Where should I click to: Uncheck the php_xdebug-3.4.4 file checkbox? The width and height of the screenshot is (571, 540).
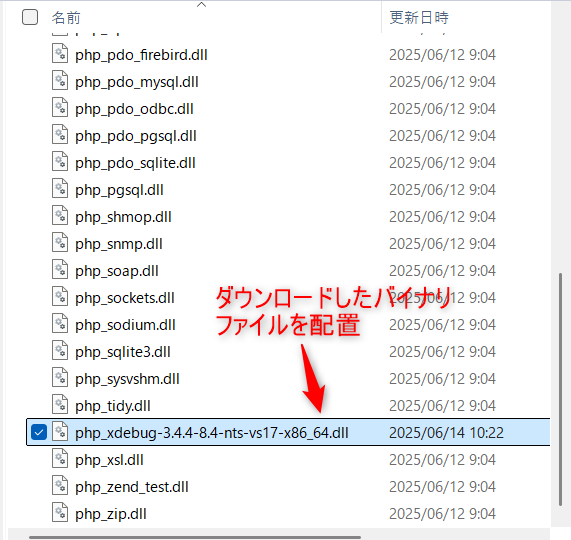[39, 432]
